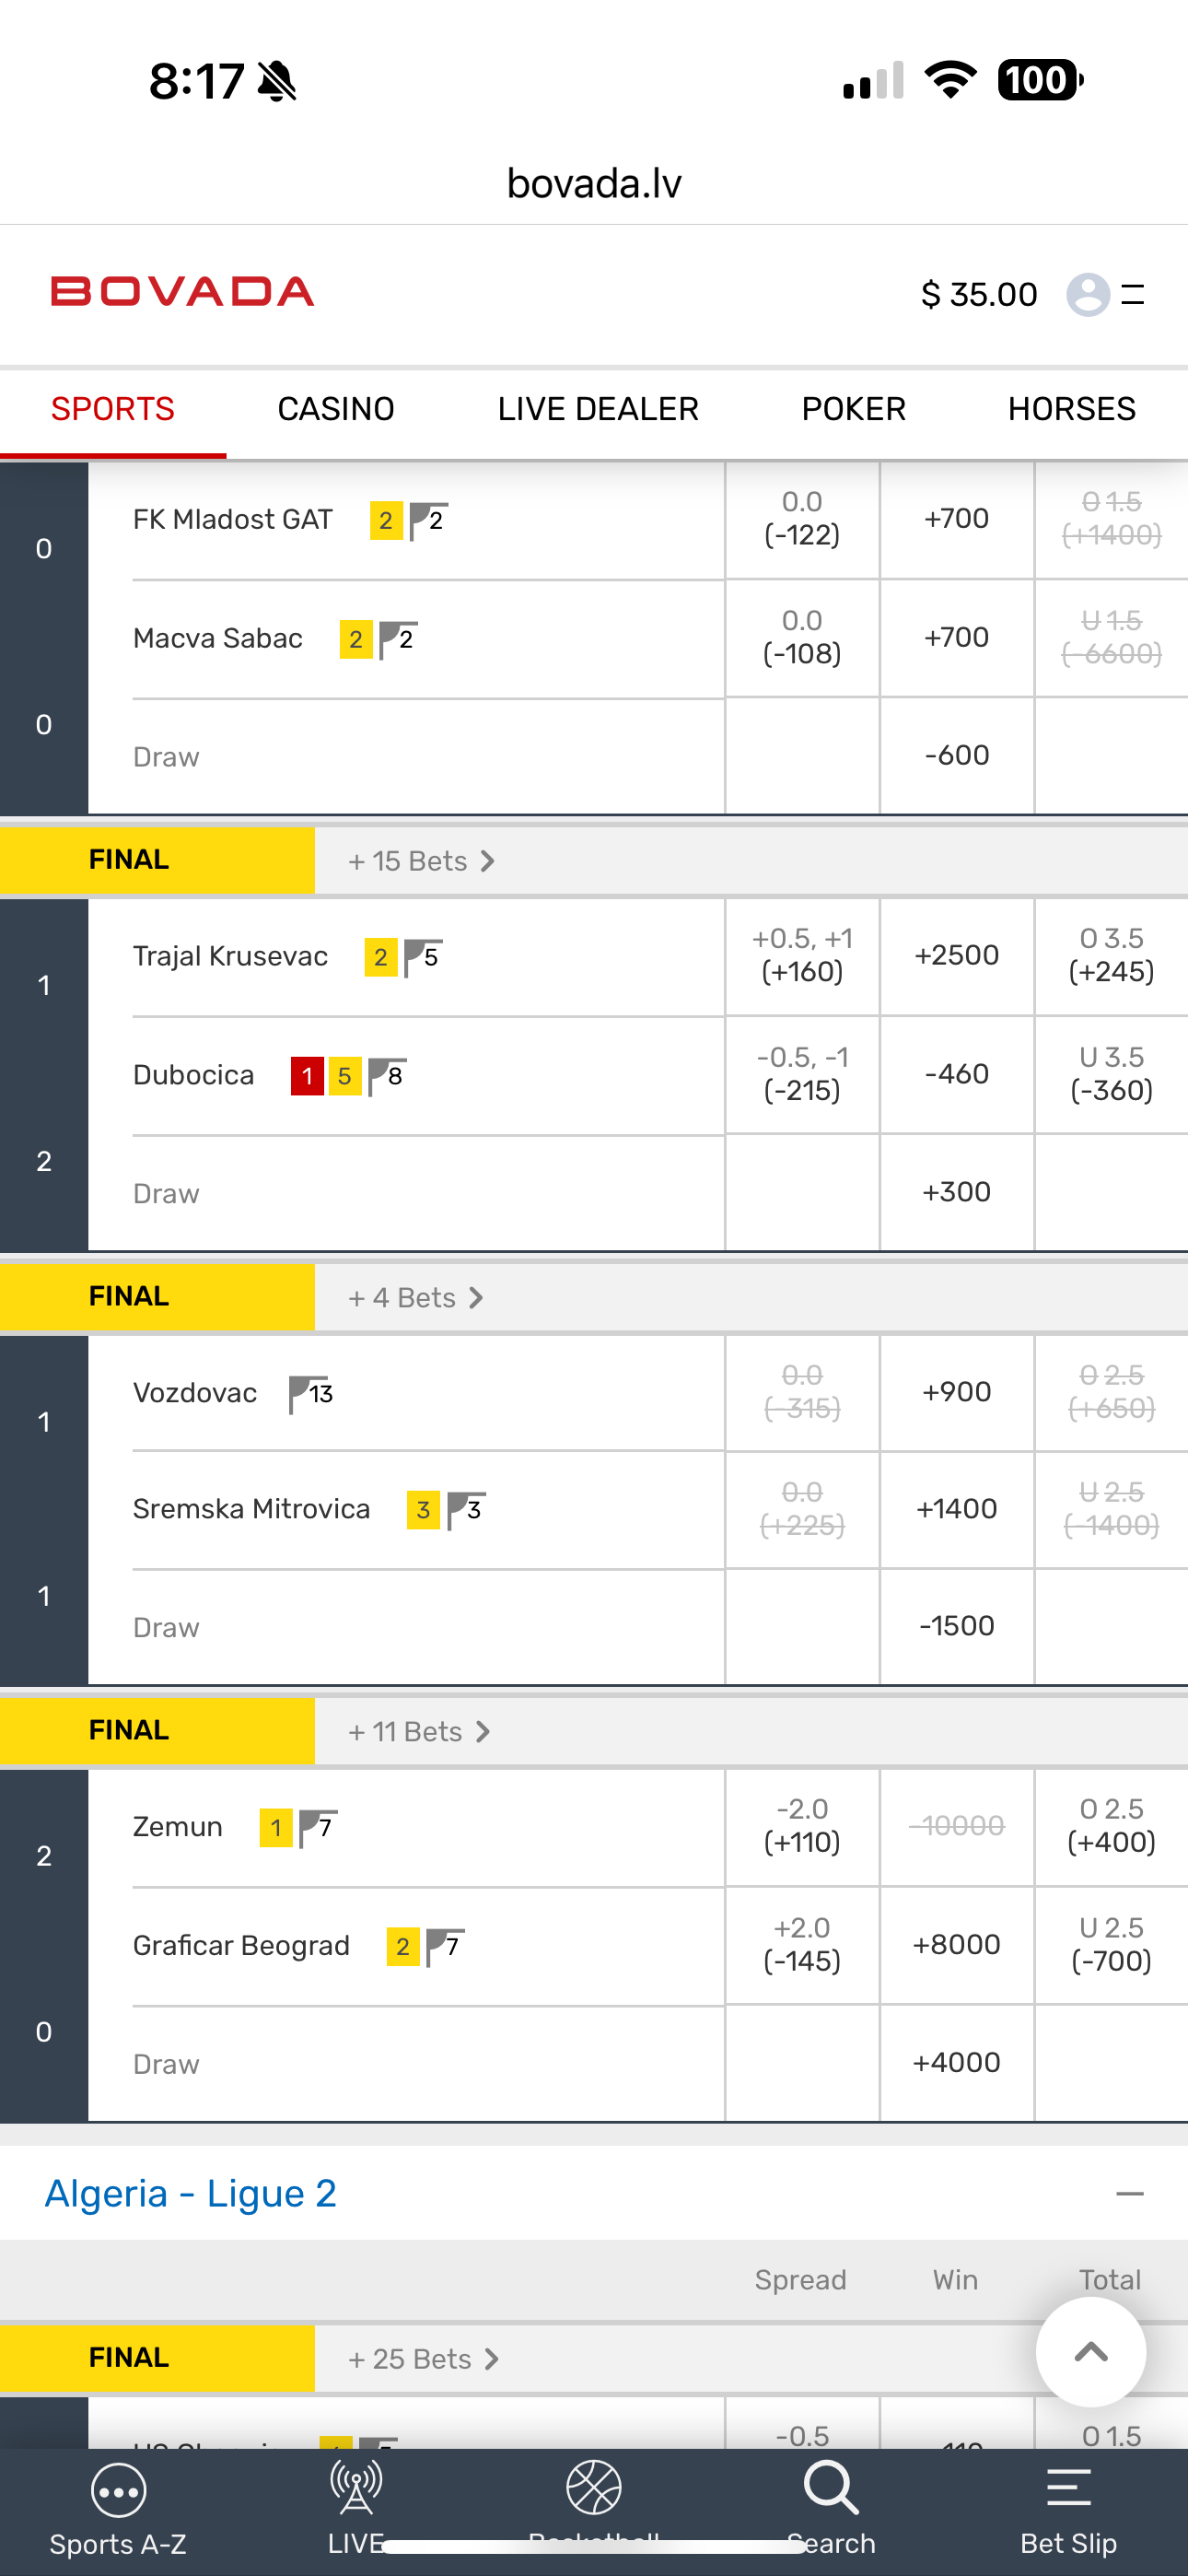
Task: Open the user account profile icon
Action: pyautogui.click(x=1087, y=294)
